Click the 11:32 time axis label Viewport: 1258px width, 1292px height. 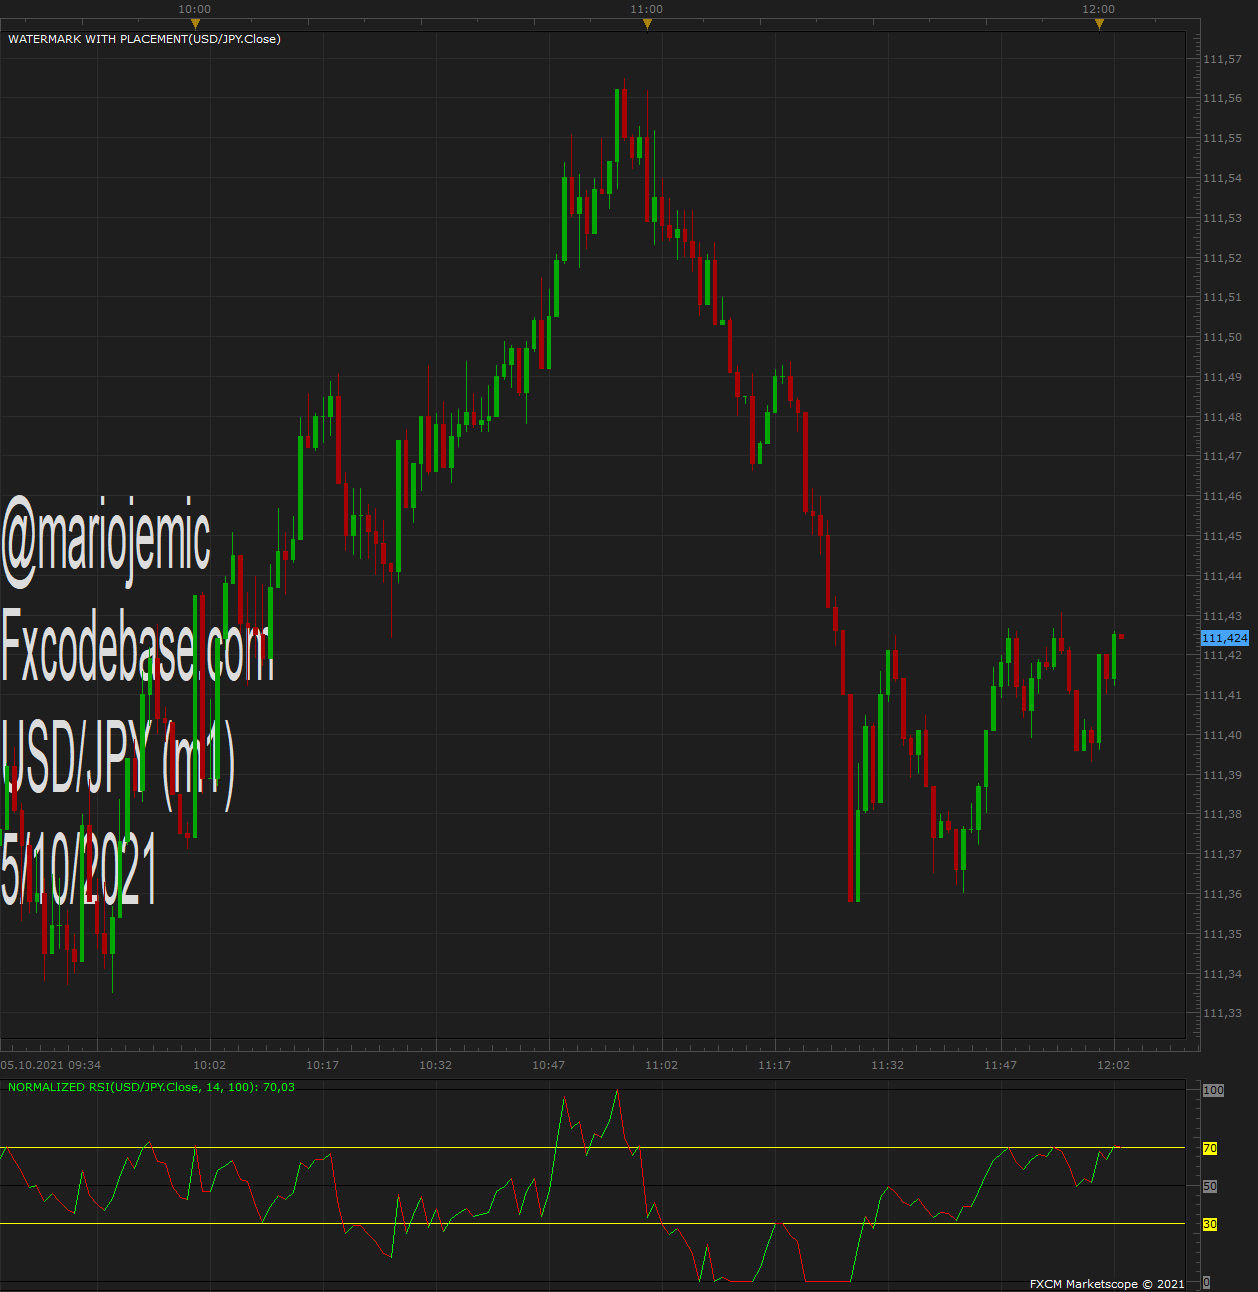click(x=888, y=1065)
